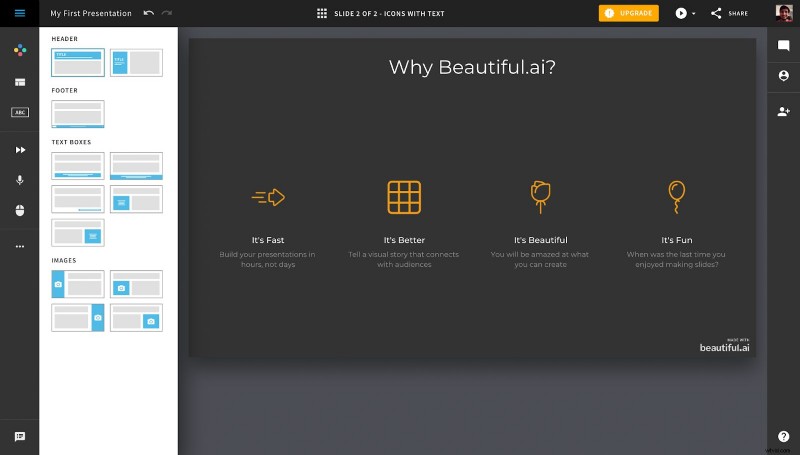The height and width of the screenshot is (455, 800).
Task: Open the user profile avatar
Action: pyautogui.click(x=784, y=13)
